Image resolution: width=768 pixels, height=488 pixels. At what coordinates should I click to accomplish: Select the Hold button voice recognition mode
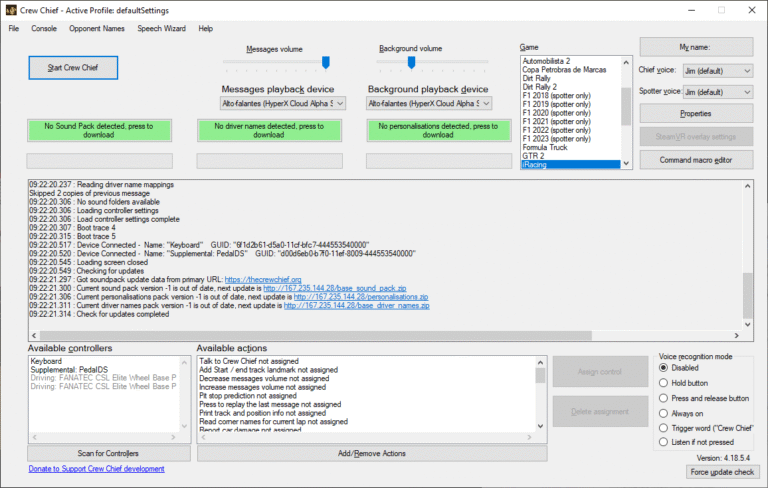click(x=663, y=383)
